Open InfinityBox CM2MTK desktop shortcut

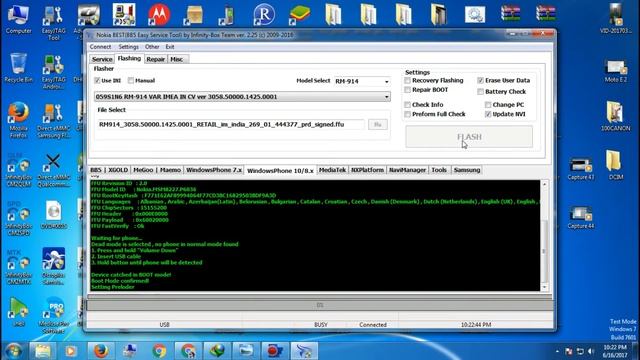coord(18,267)
